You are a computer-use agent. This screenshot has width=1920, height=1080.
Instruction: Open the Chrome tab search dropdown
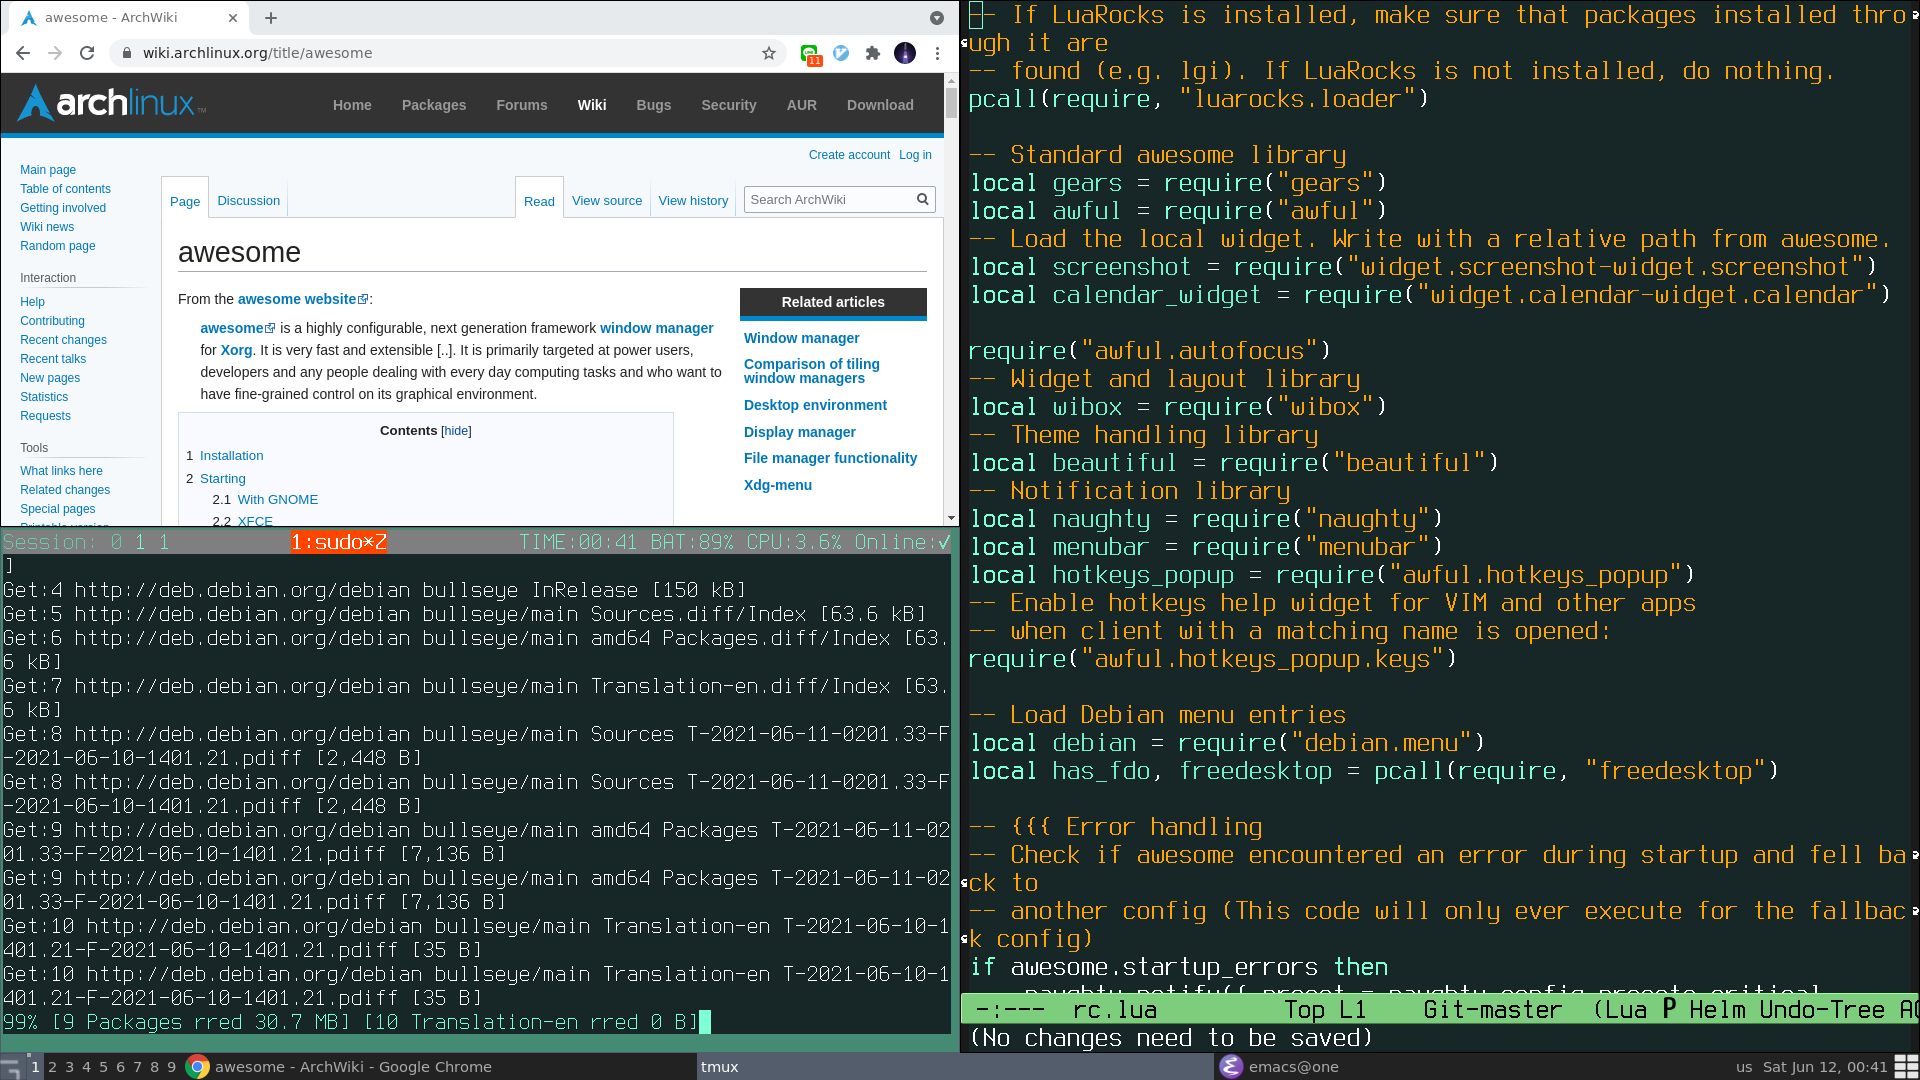[937, 18]
